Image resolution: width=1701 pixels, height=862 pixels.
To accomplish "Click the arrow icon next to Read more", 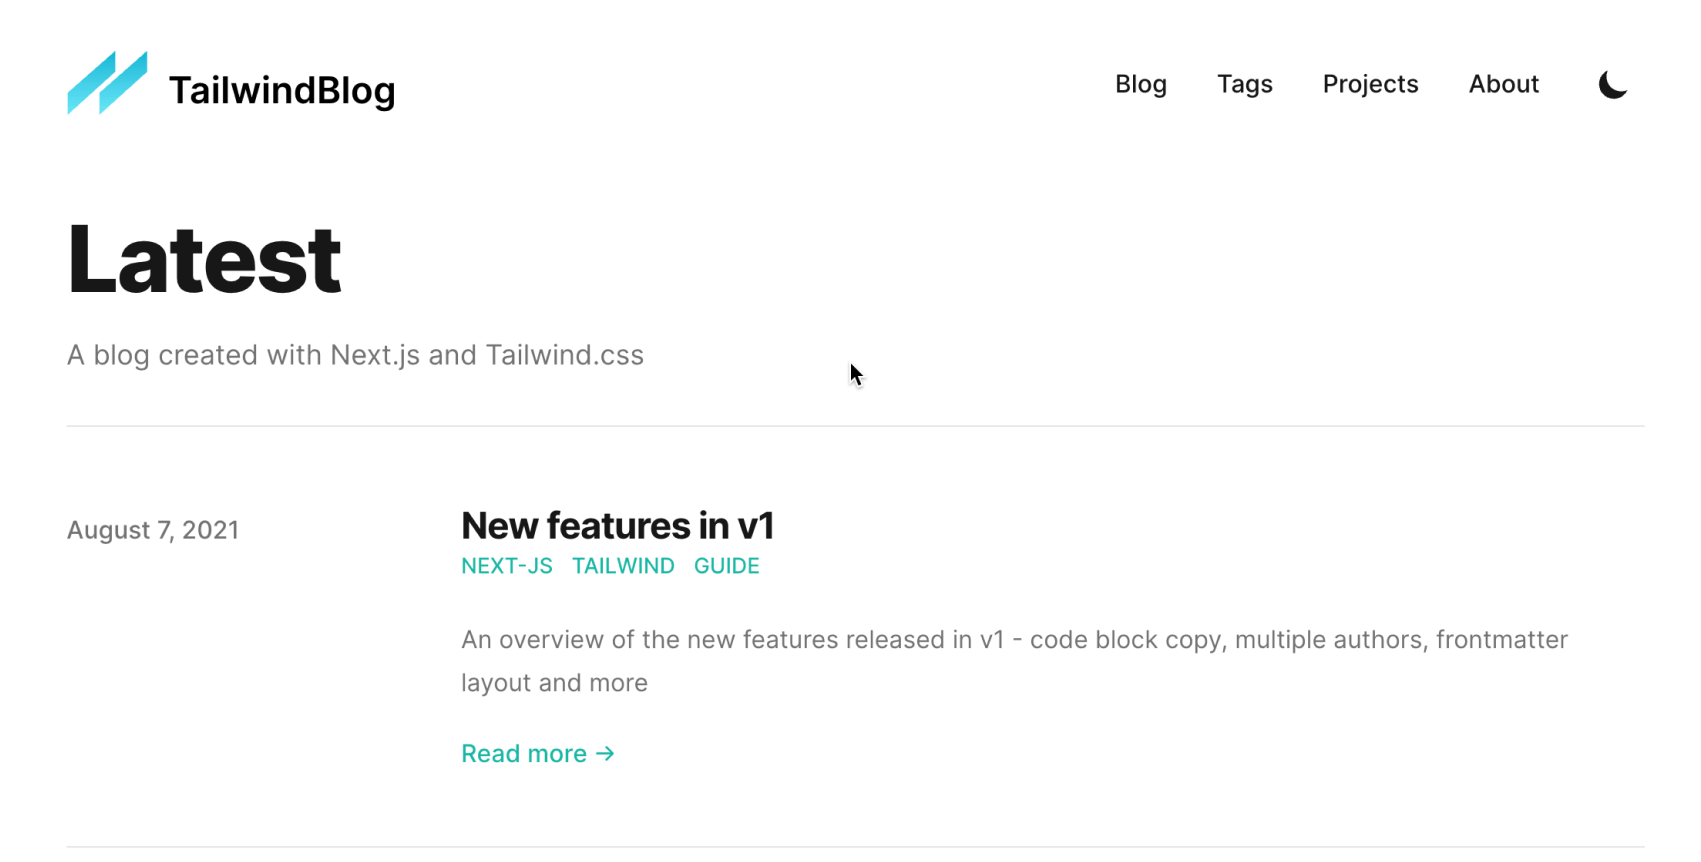I will tap(605, 753).
